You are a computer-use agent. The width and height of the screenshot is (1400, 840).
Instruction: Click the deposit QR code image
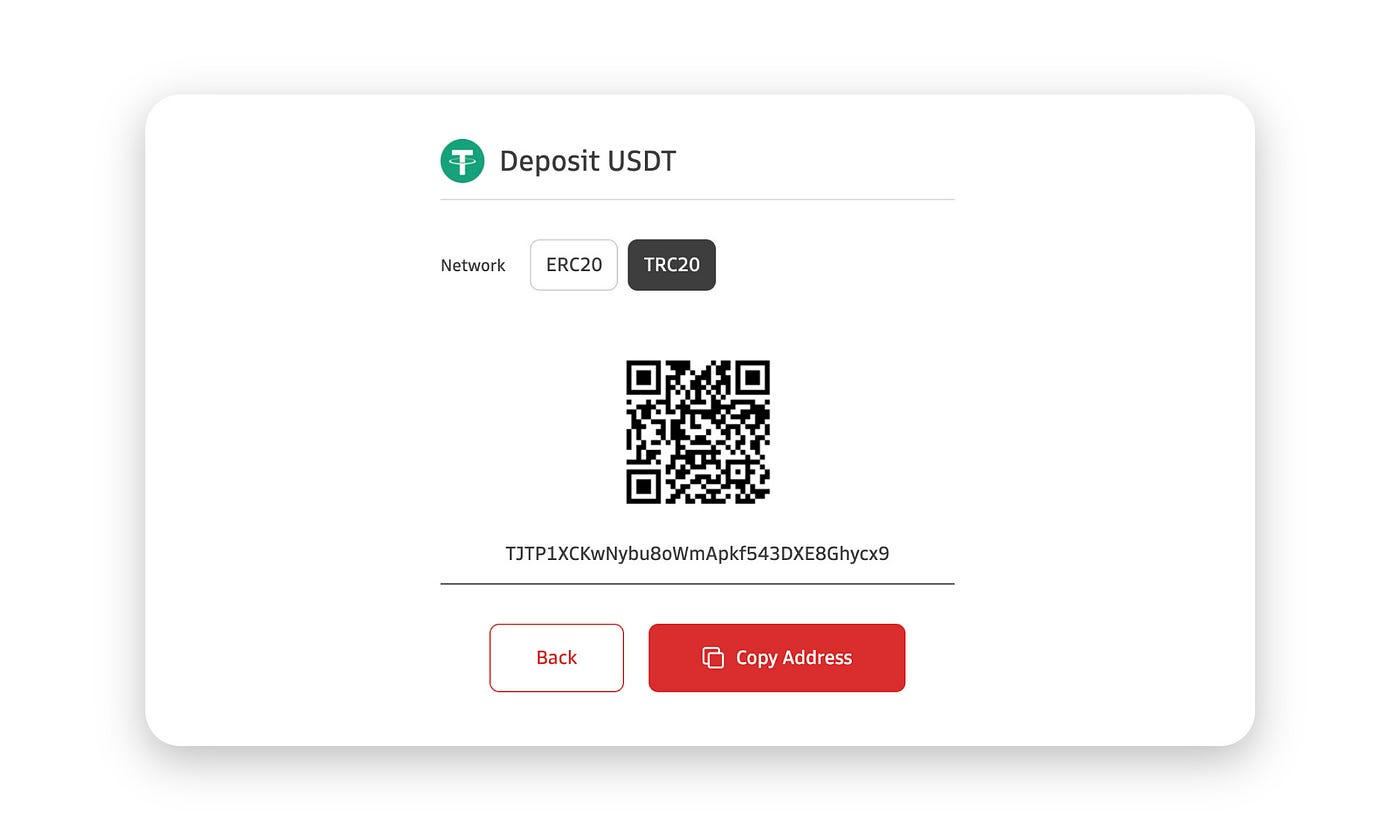click(698, 432)
